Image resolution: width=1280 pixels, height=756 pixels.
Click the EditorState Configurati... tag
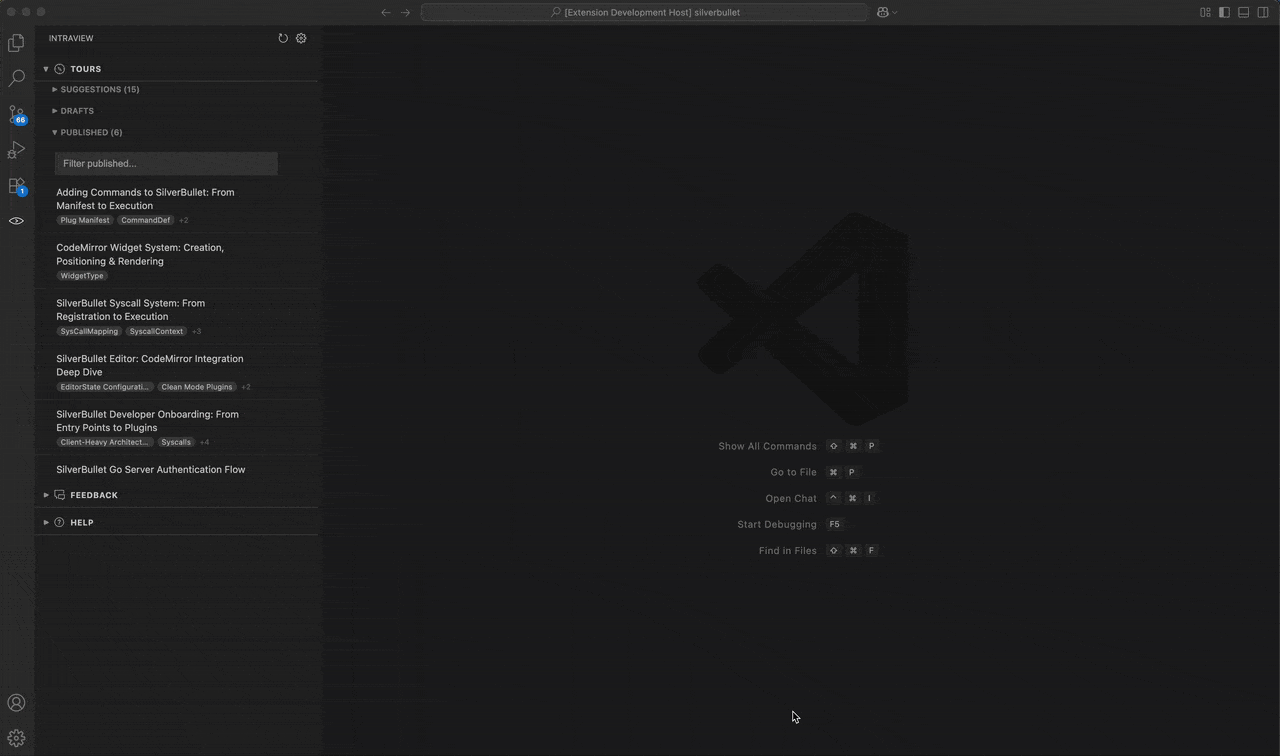[x=105, y=387]
